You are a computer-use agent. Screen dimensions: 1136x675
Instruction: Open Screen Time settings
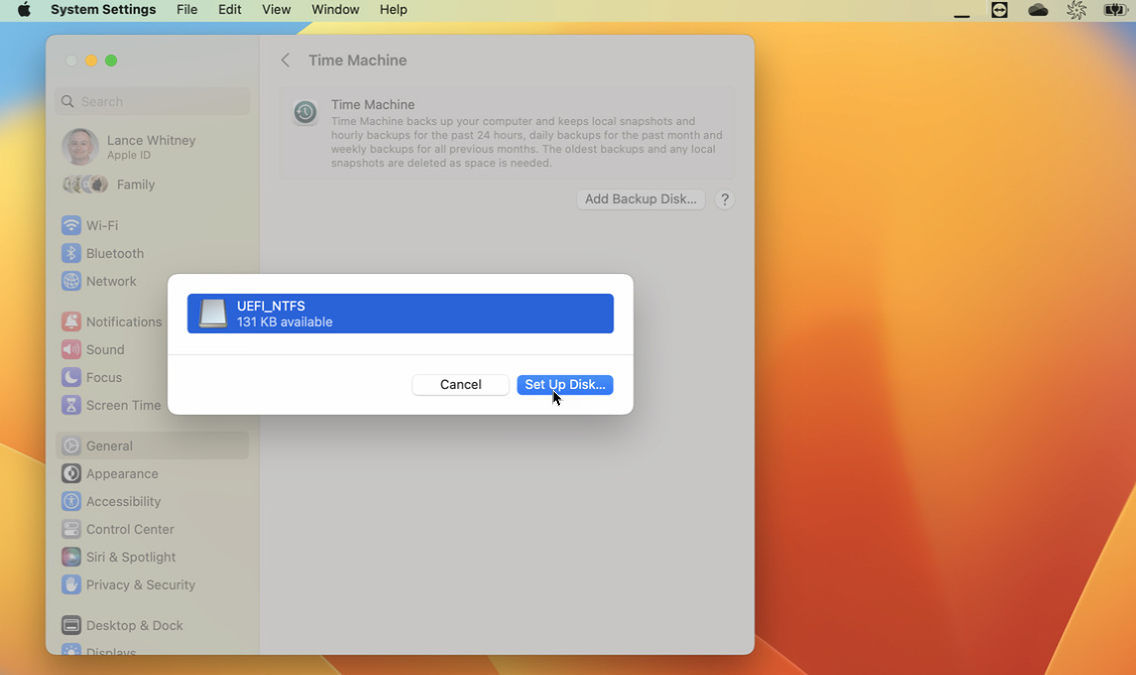point(124,405)
